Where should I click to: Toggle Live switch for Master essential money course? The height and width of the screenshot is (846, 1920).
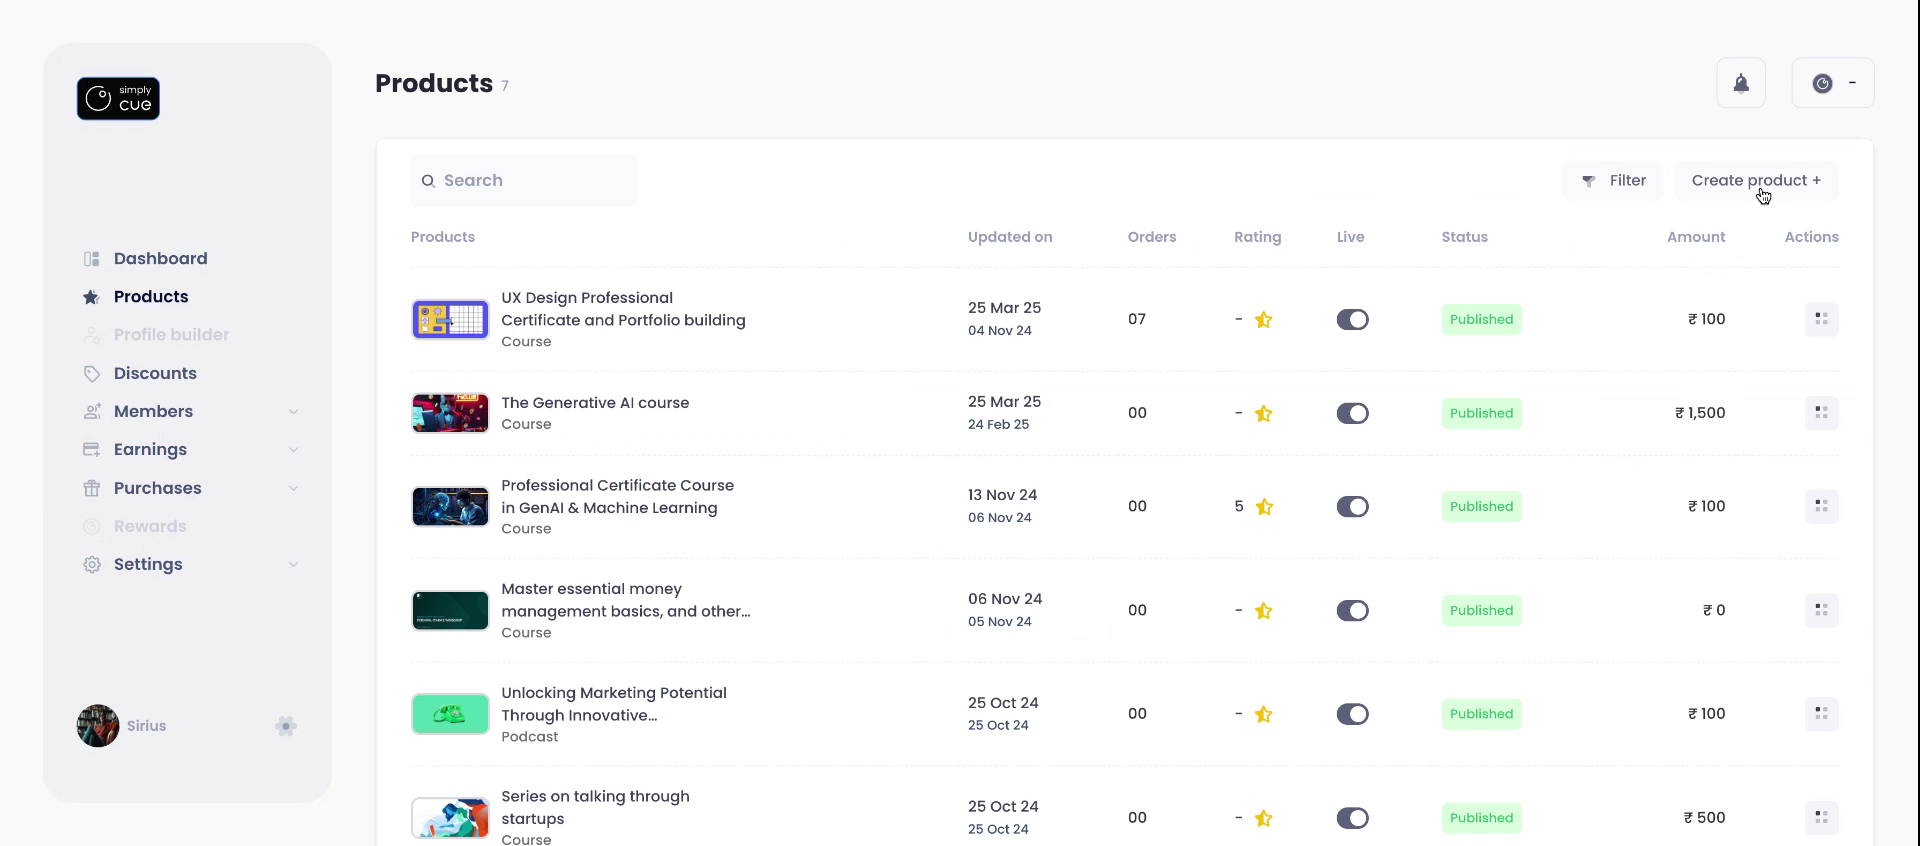pyautogui.click(x=1352, y=611)
